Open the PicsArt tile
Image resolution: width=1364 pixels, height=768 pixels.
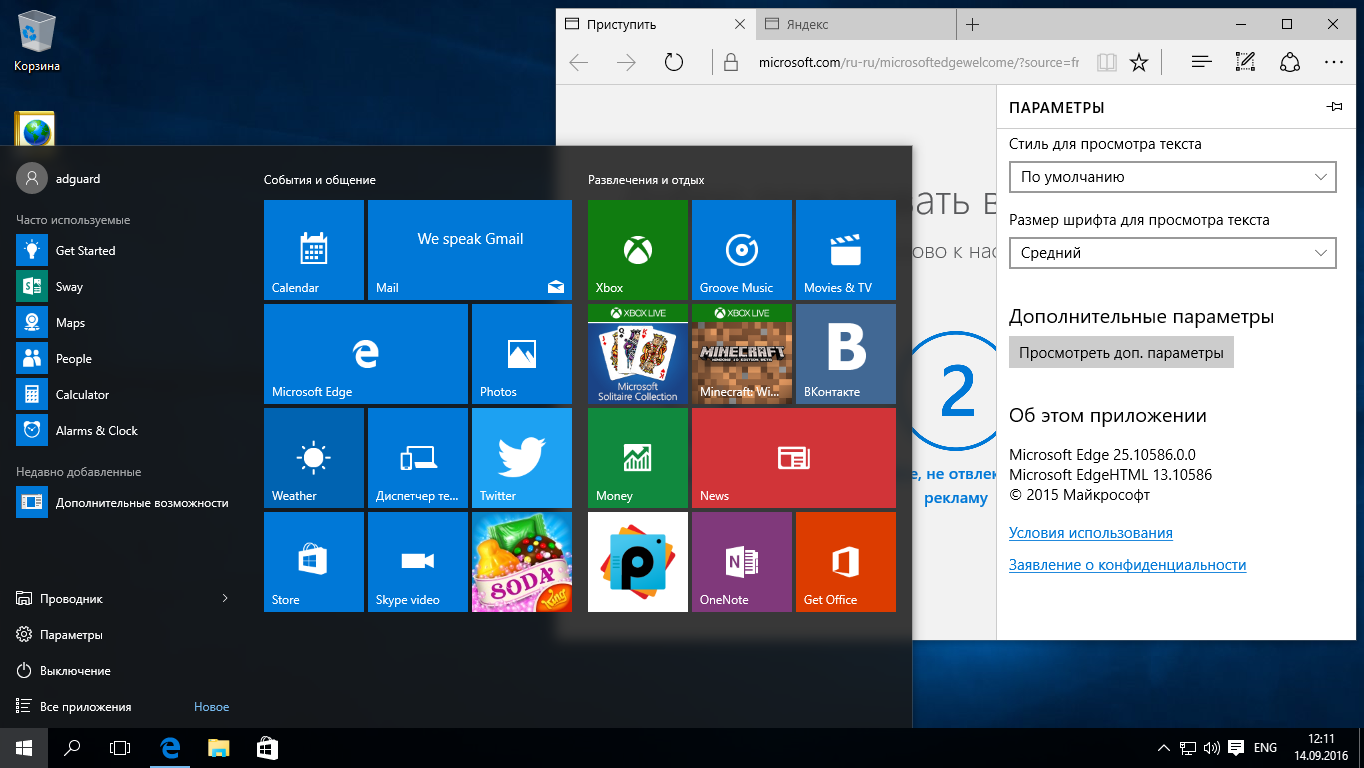(638, 562)
